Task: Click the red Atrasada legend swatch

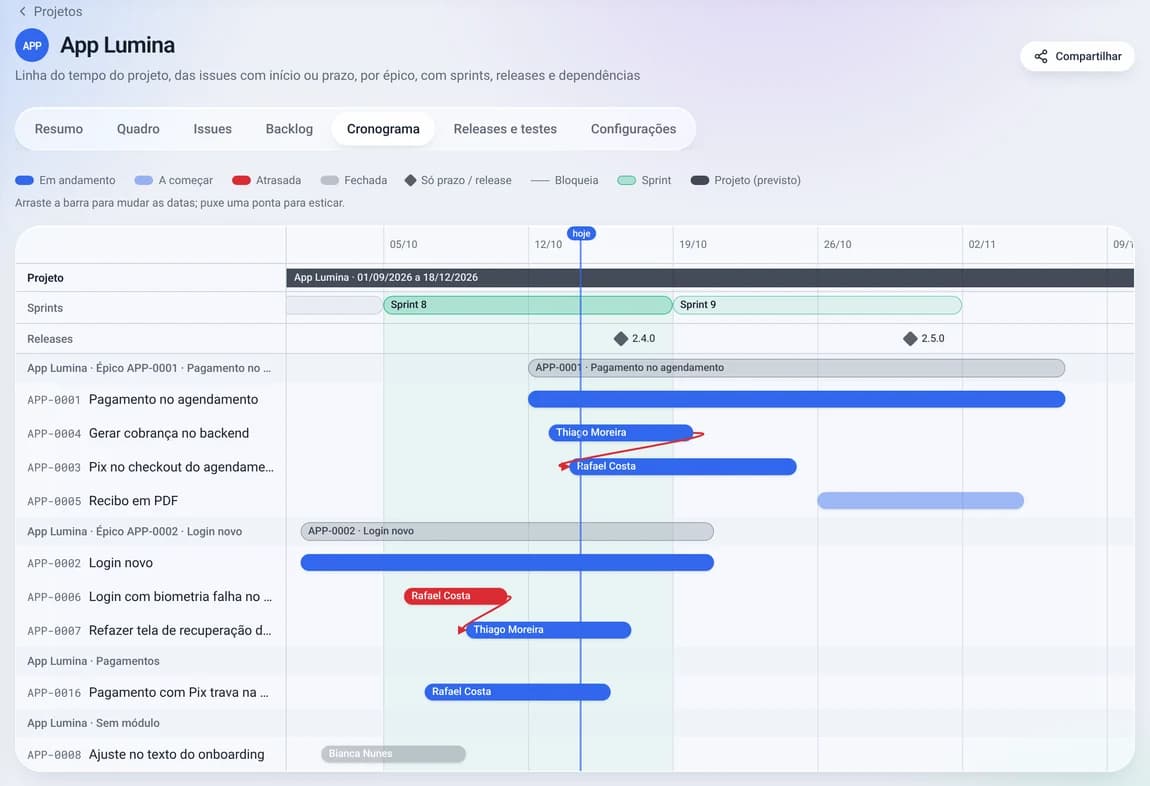Action: pos(241,180)
